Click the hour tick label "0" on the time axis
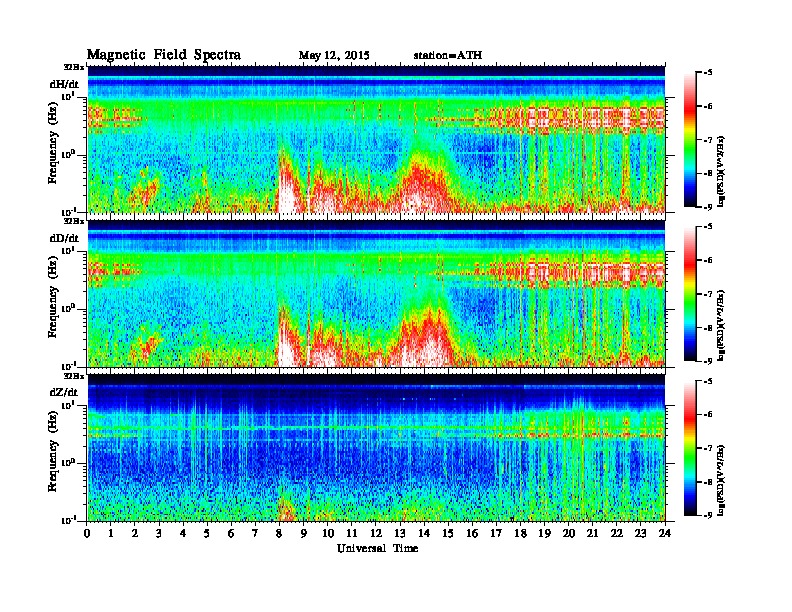 87,533
